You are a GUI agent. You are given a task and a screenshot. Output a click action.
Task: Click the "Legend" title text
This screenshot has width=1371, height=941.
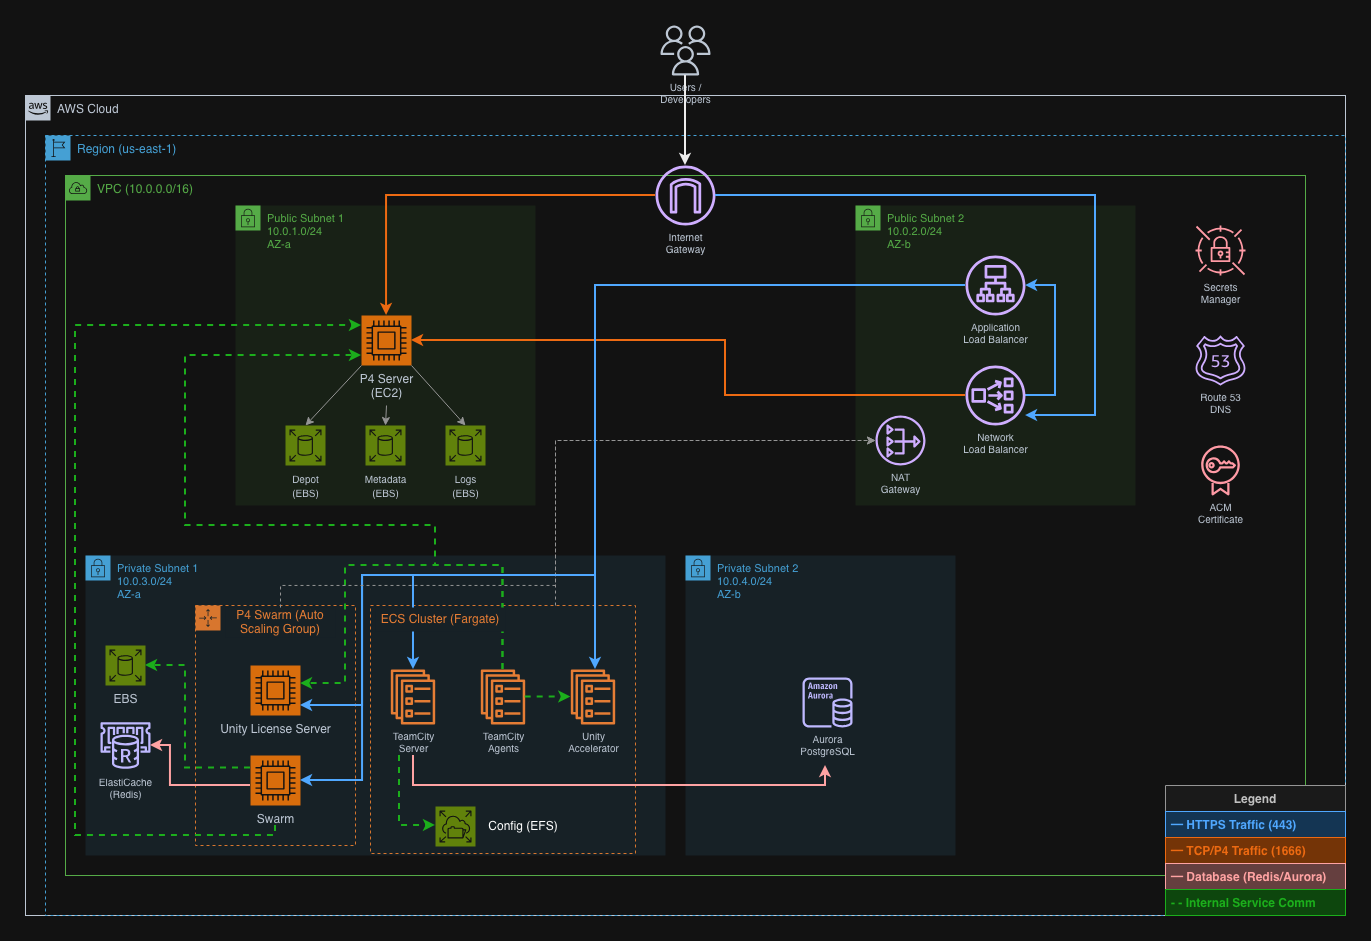coord(1255,799)
